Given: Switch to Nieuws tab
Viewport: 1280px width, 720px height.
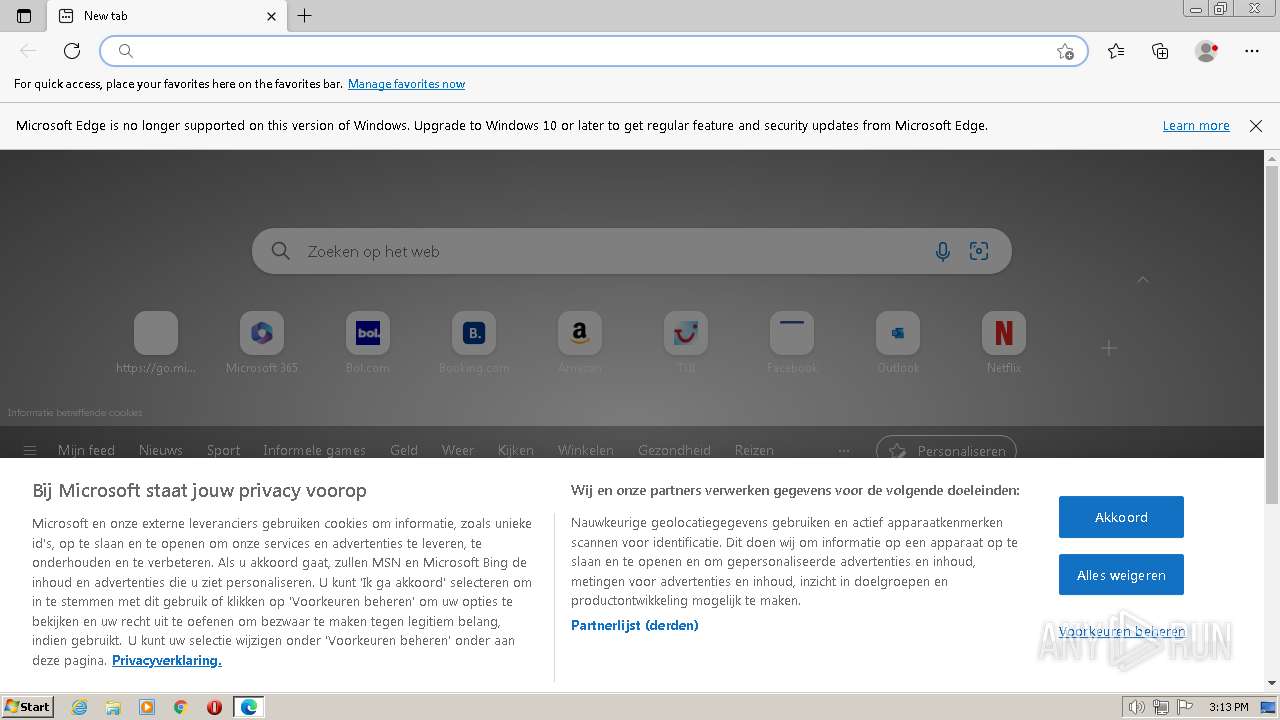Looking at the screenshot, I should tap(161, 450).
